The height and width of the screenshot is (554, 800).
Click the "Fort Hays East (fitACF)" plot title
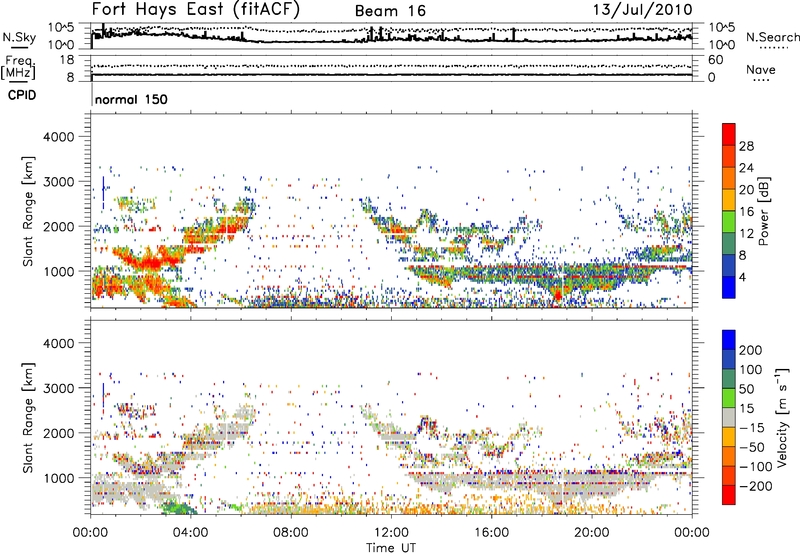point(196,9)
